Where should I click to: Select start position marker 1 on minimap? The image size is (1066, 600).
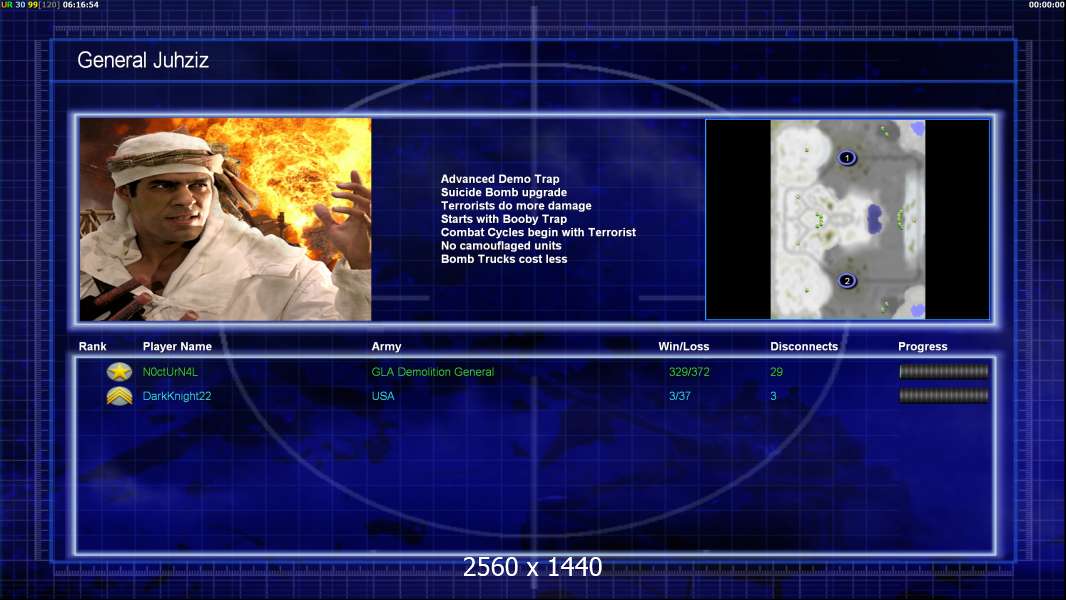point(847,158)
